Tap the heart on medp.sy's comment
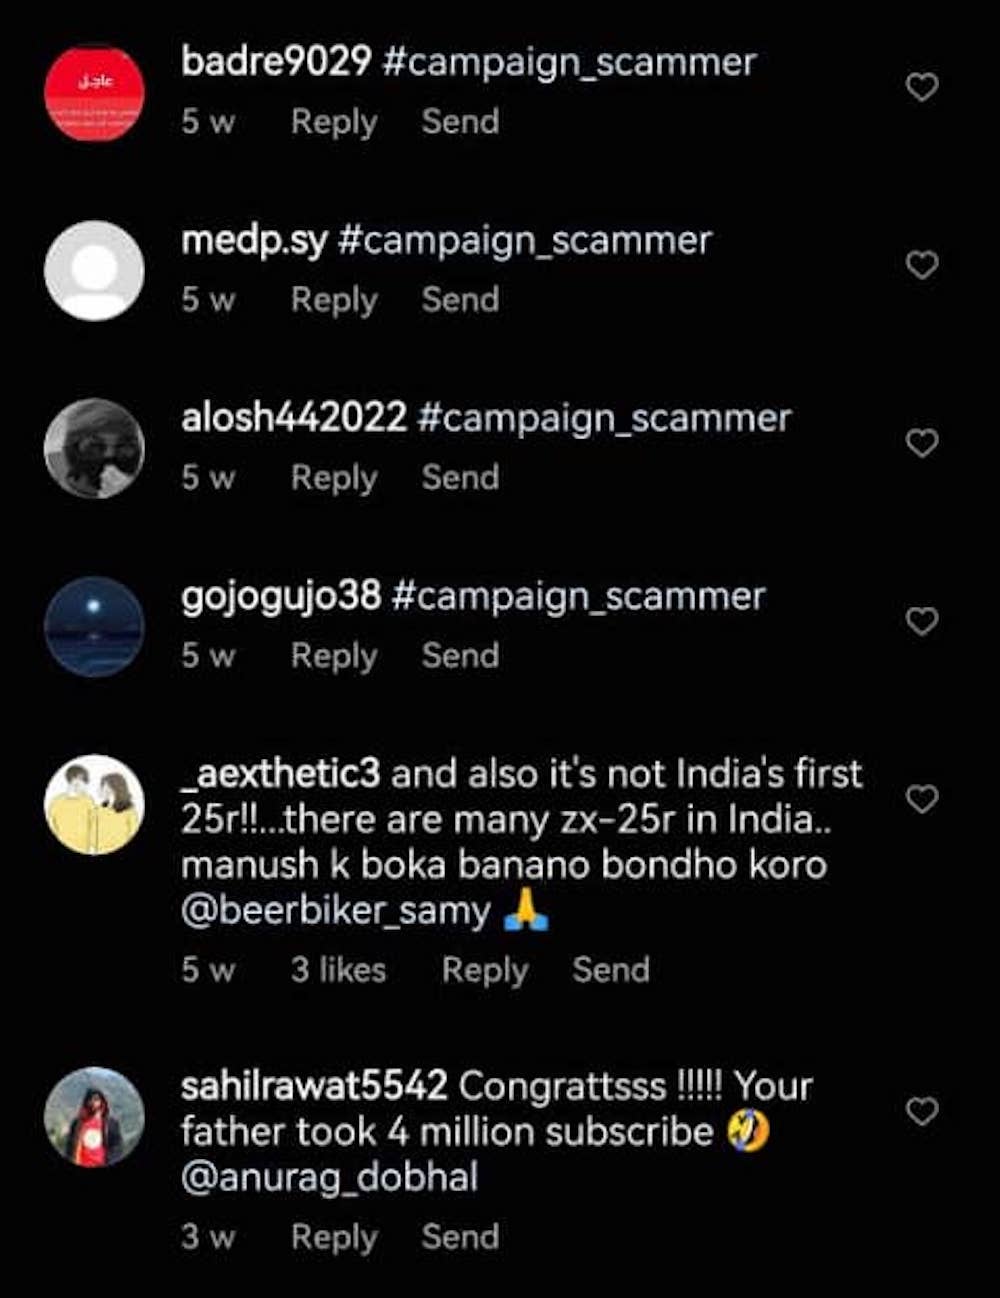Screen dimensions: 1000x1298 coord(921,265)
